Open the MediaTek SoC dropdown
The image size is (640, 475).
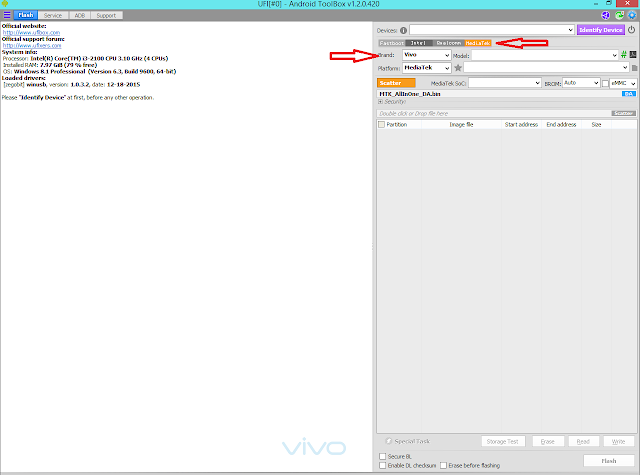(x=505, y=83)
